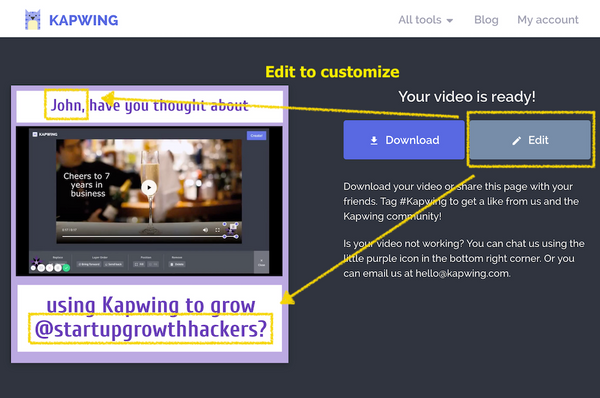
Task: Open the Blog page
Action: pyautogui.click(x=486, y=20)
